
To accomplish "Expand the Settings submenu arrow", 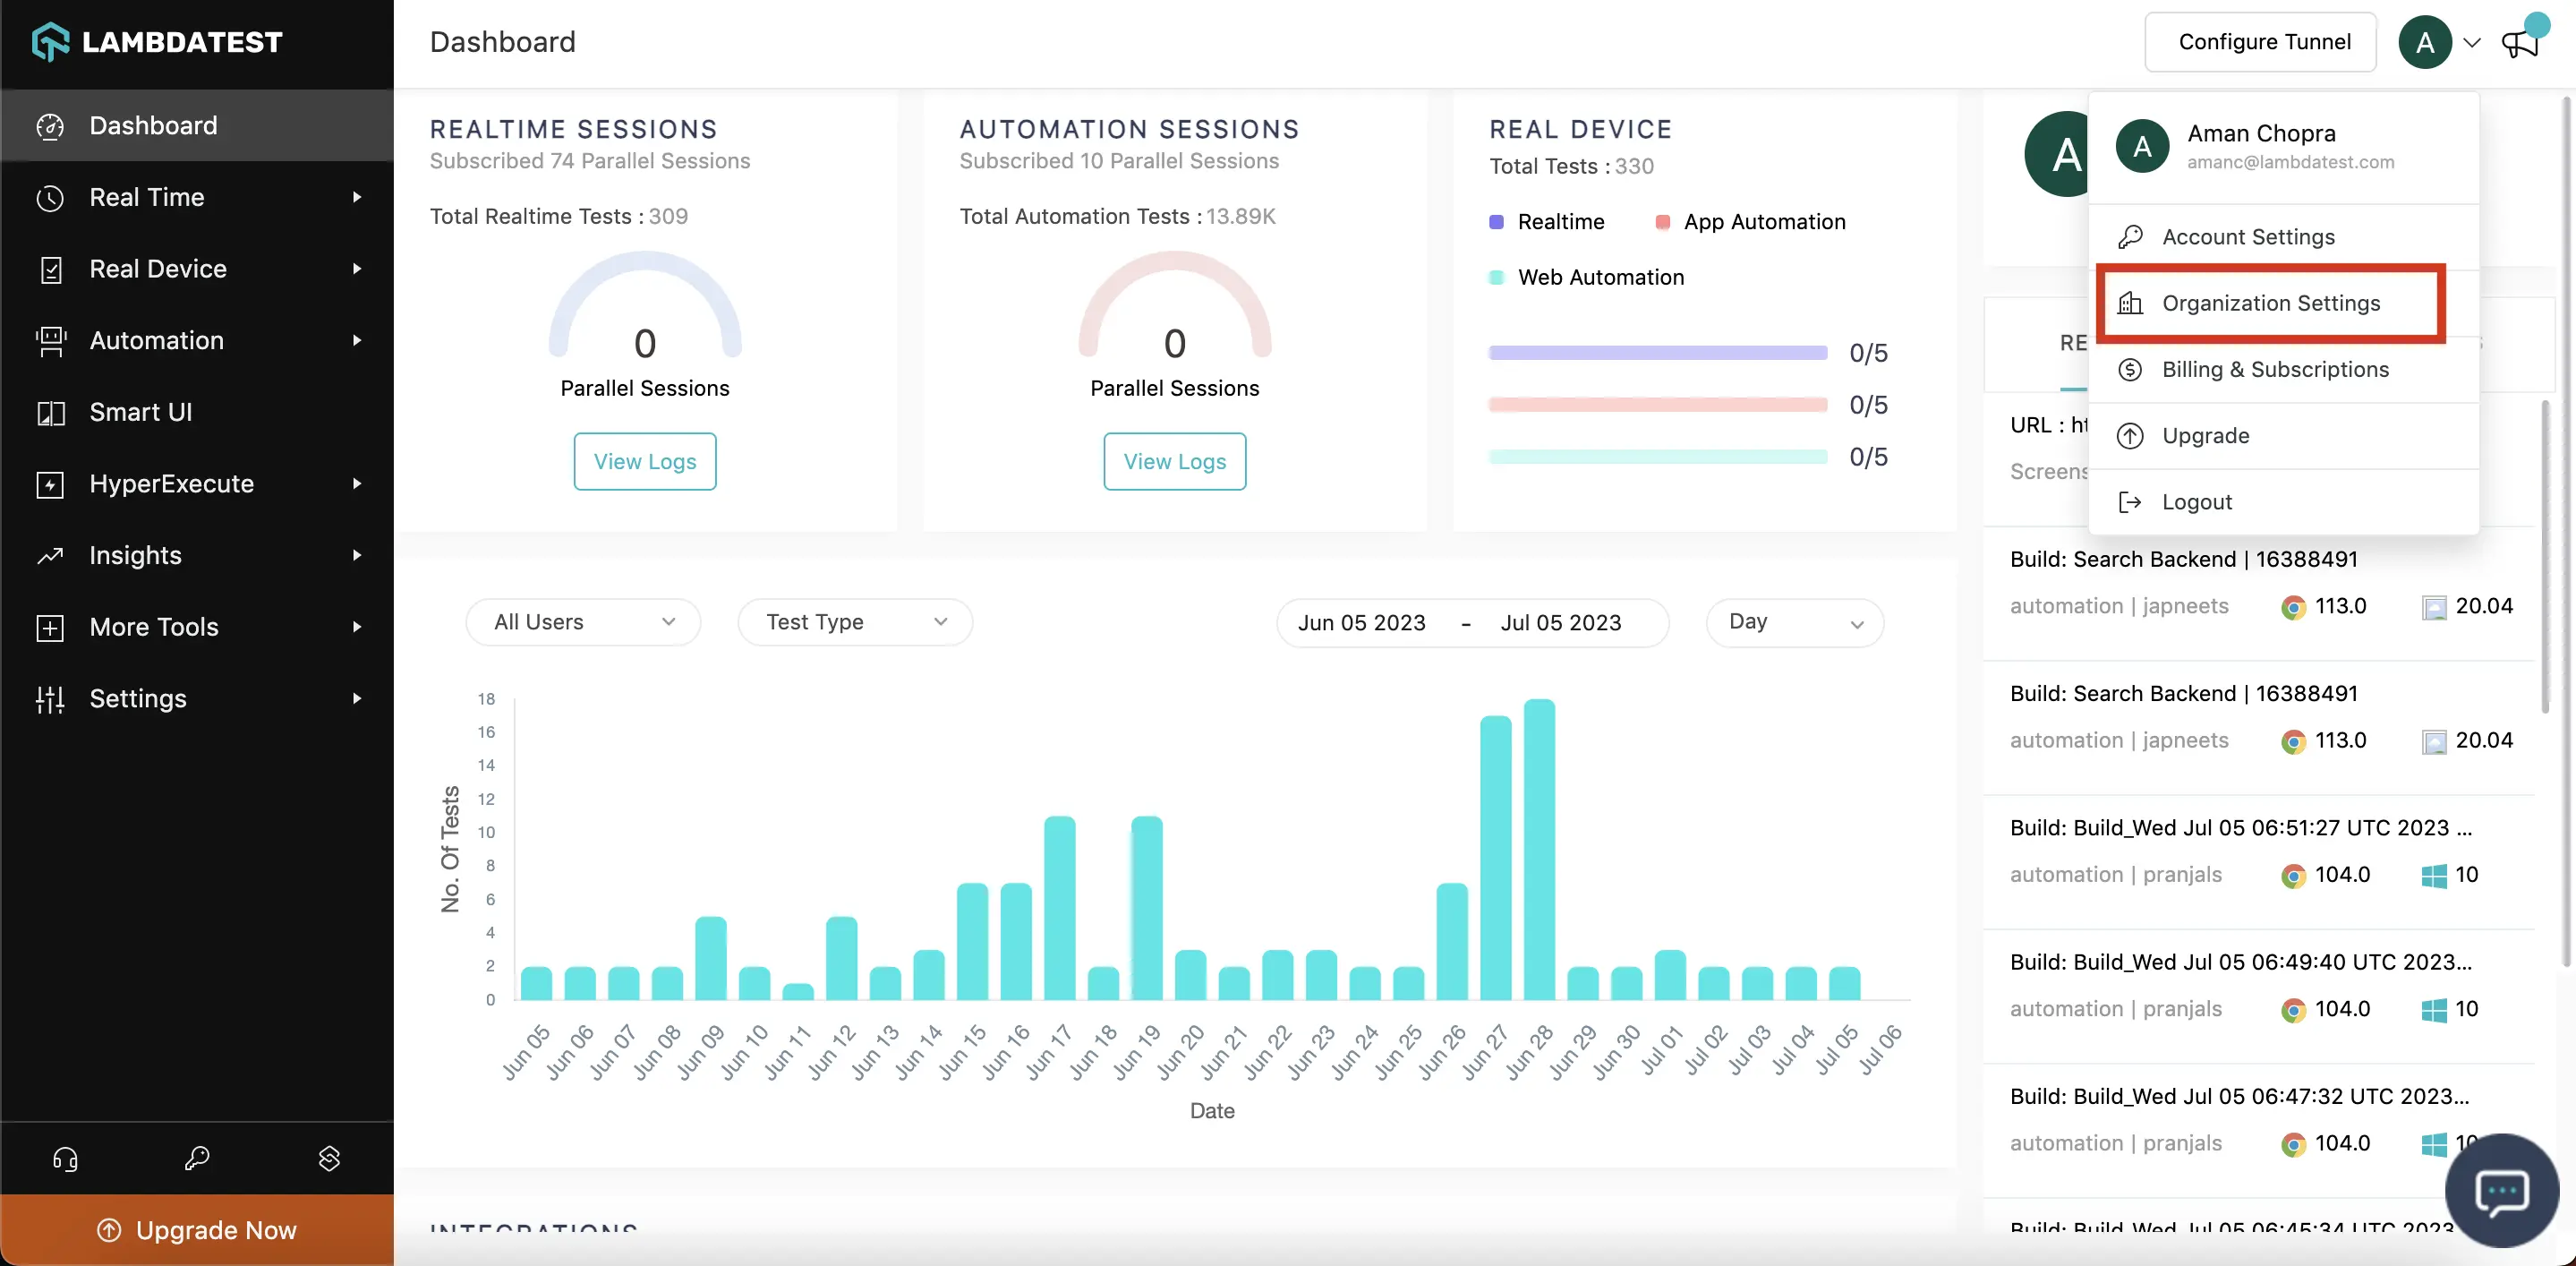I will pyautogui.click(x=357, y=699).
